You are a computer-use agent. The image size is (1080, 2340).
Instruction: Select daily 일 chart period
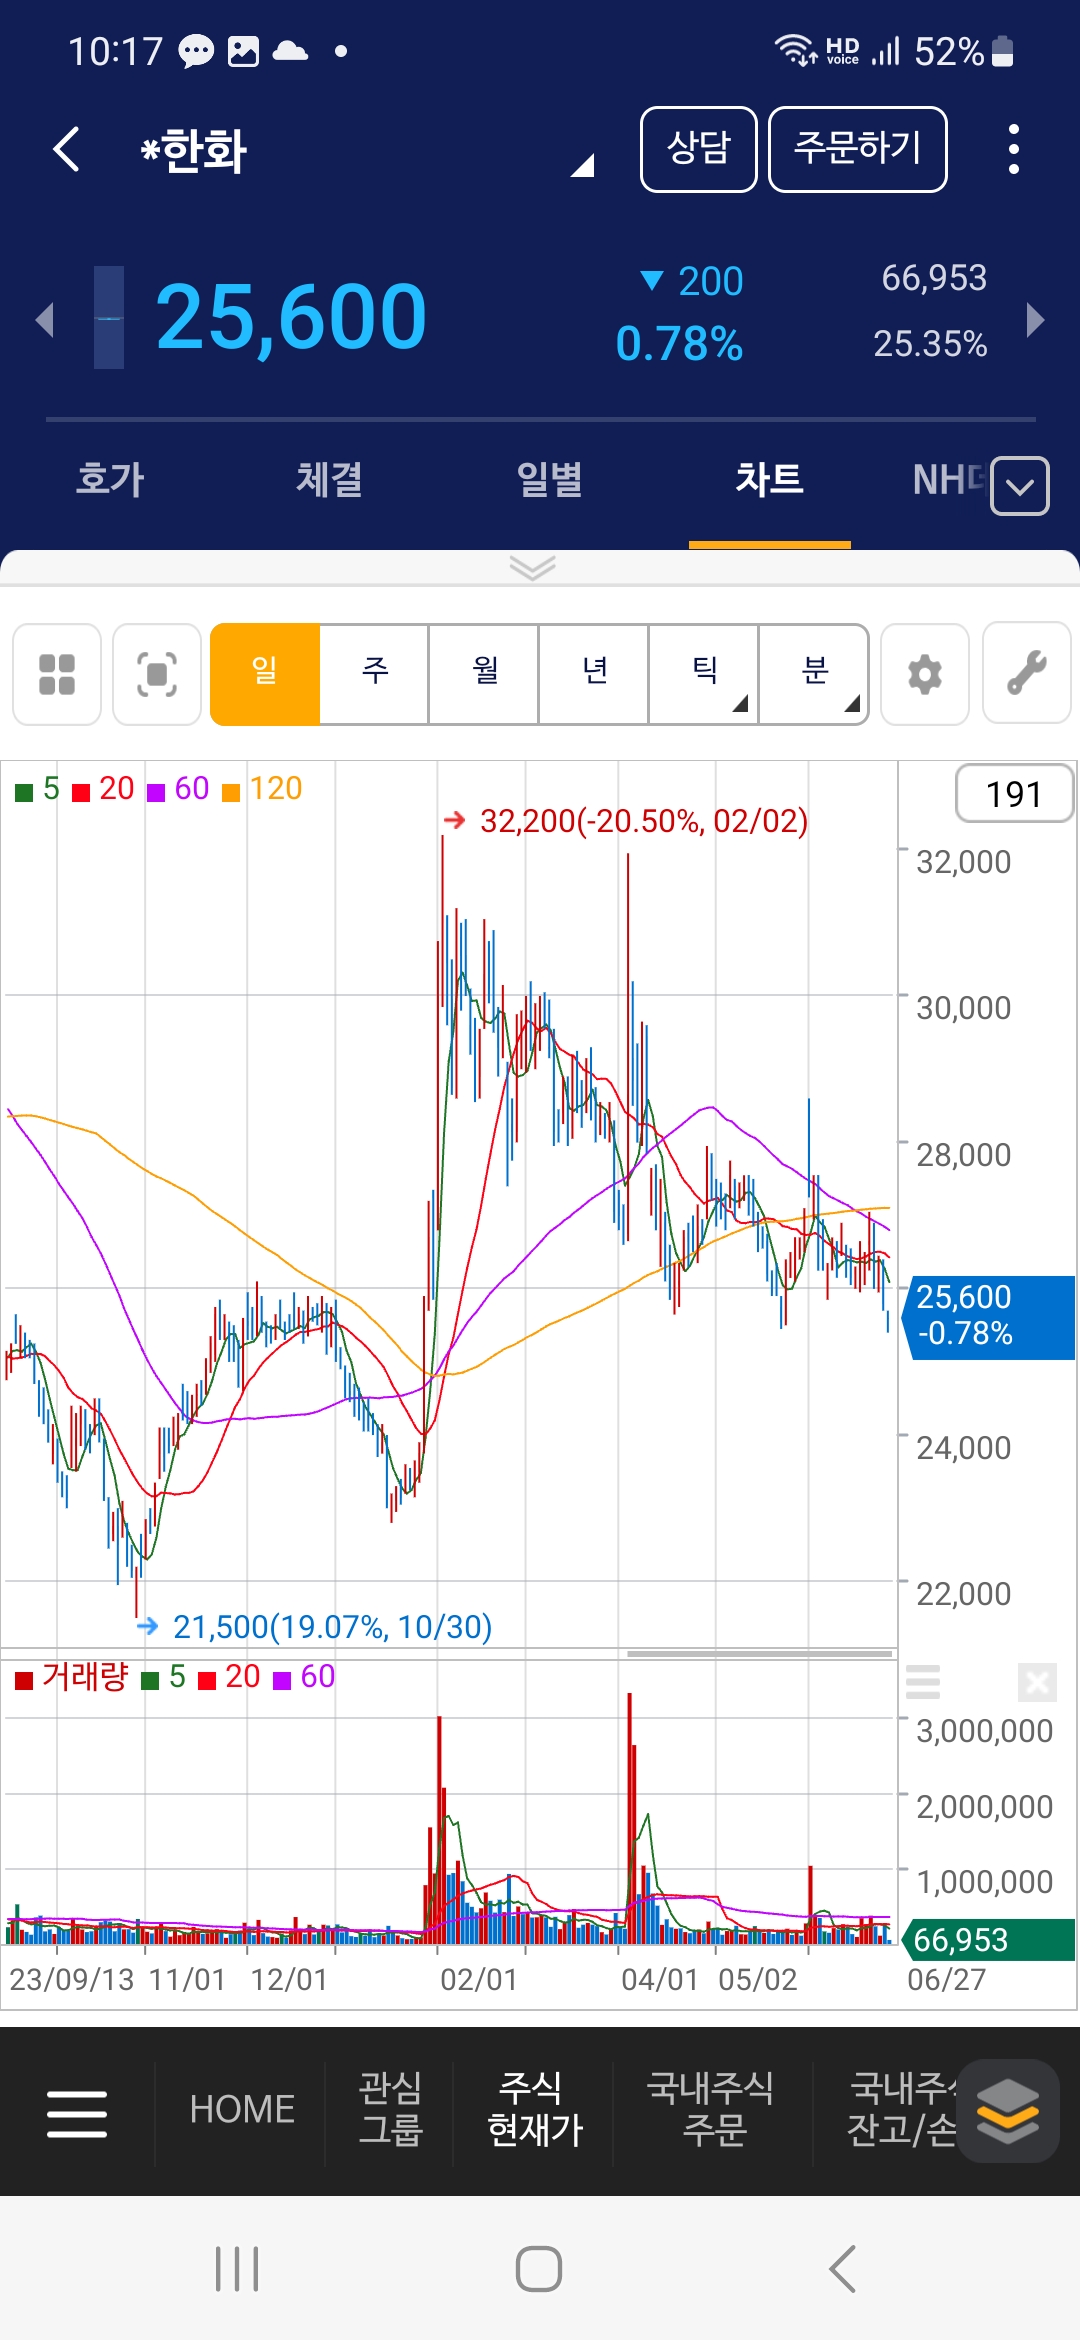[x=265, y=674]
